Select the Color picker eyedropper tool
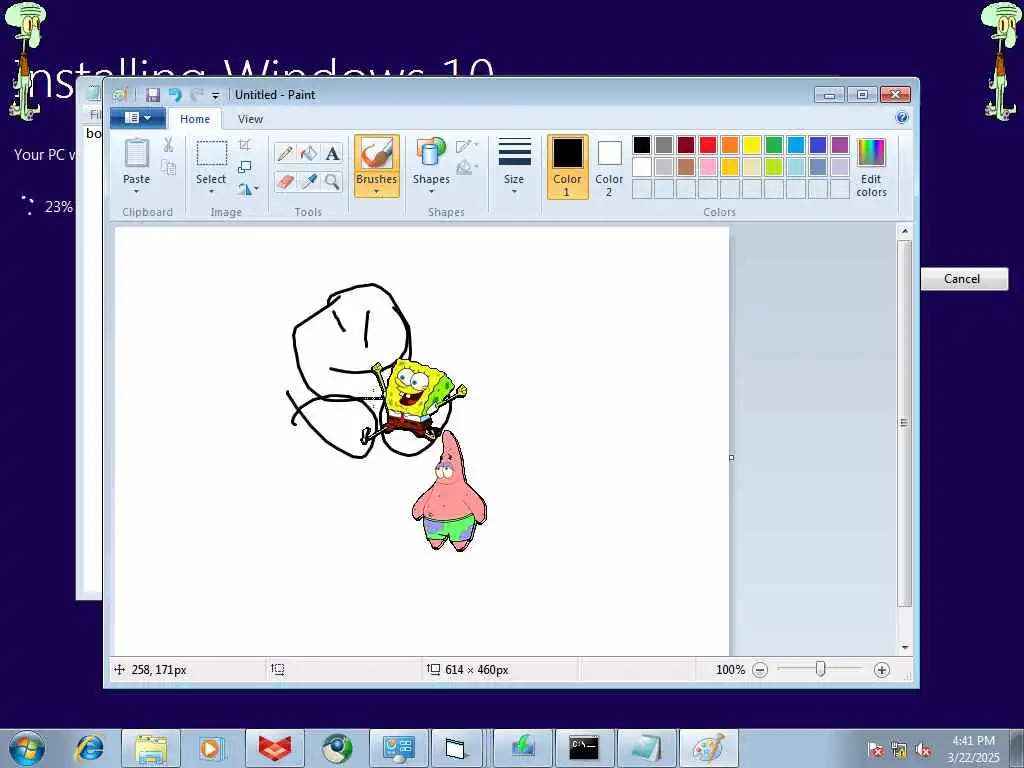The width and height of the screenshot is (1024, 768). [308, 181]
